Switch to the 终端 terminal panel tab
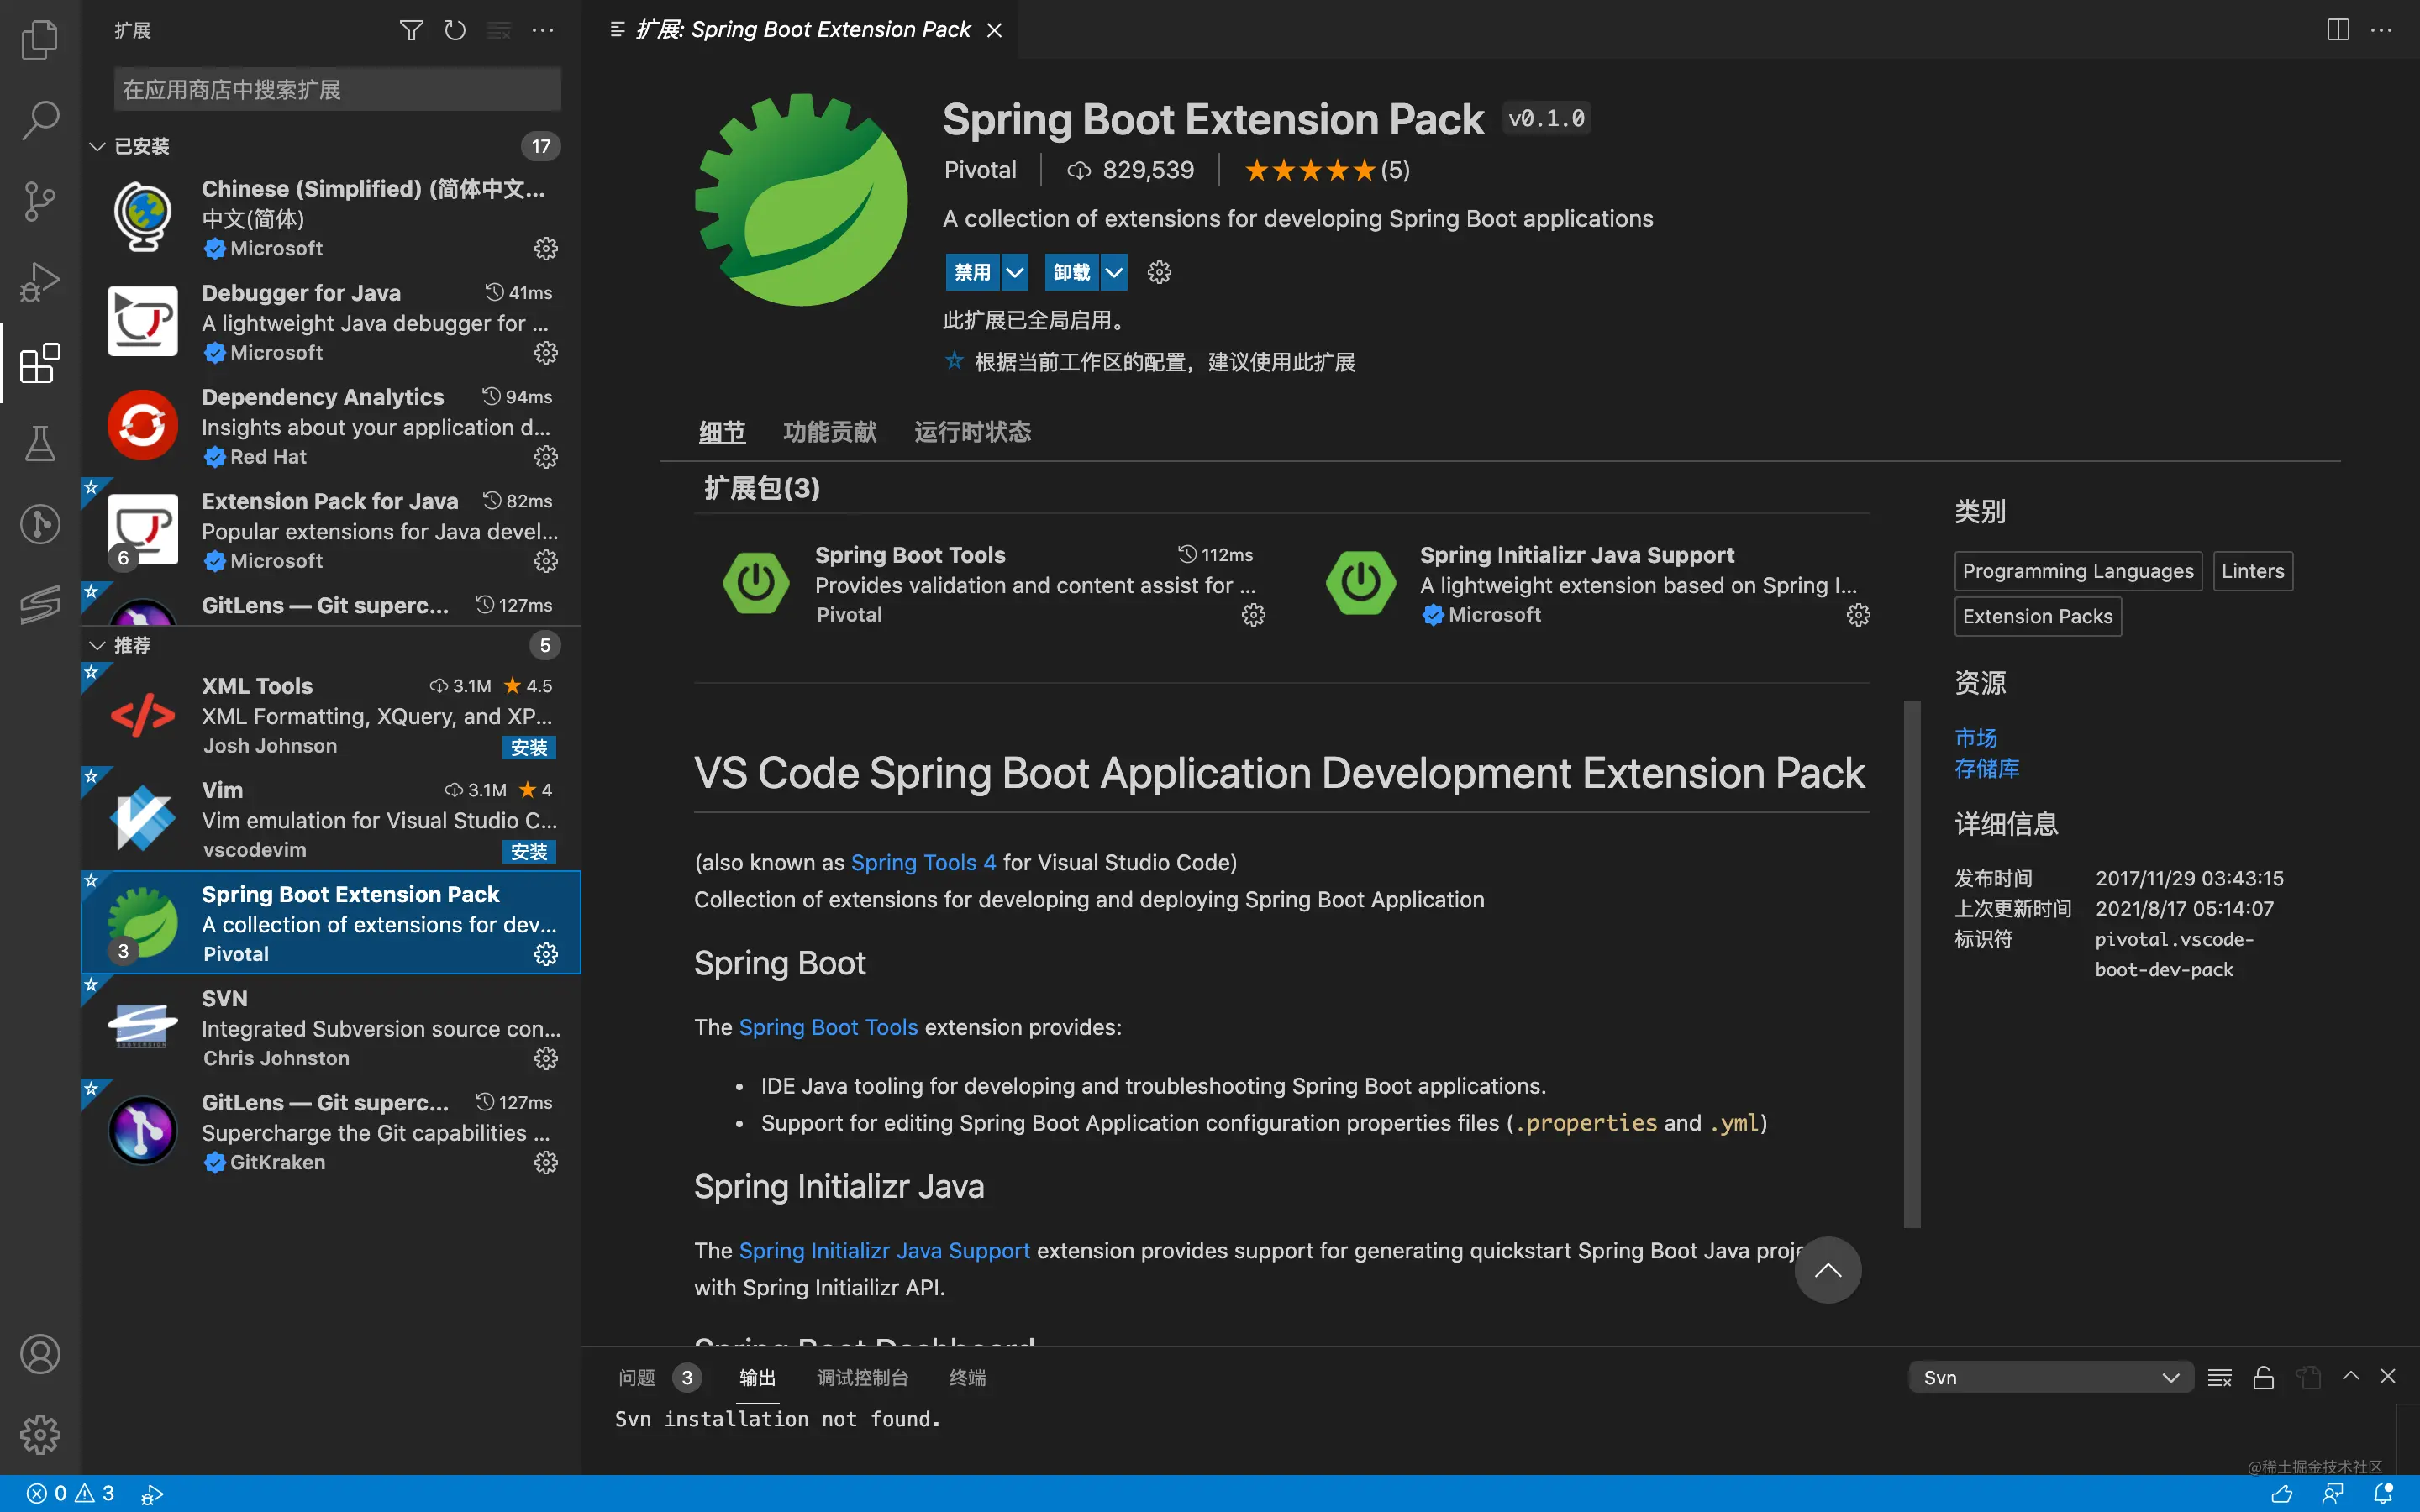 click(x=967, y=1378)
